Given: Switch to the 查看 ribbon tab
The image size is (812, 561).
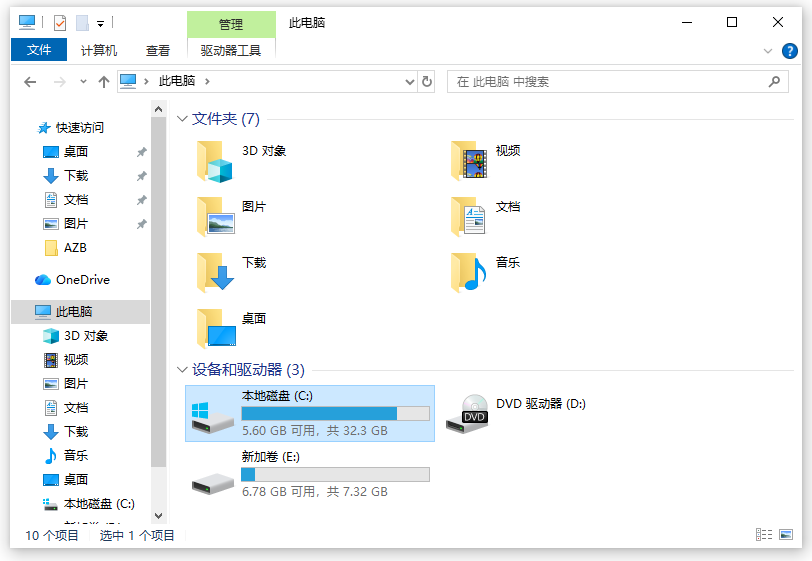Looking at the screenshot, I should pos(157,50).
